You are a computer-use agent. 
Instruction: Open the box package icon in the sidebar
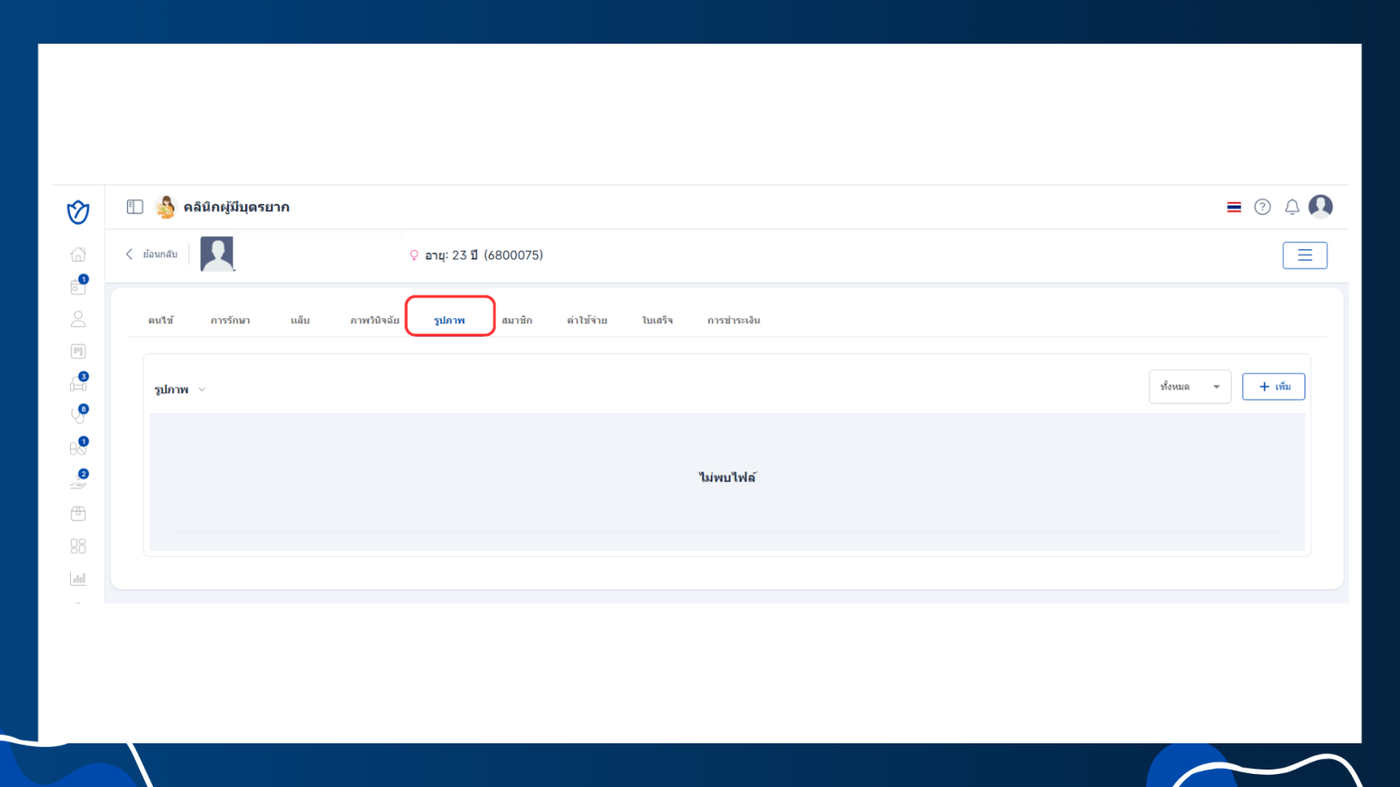(x=78, y=513)
